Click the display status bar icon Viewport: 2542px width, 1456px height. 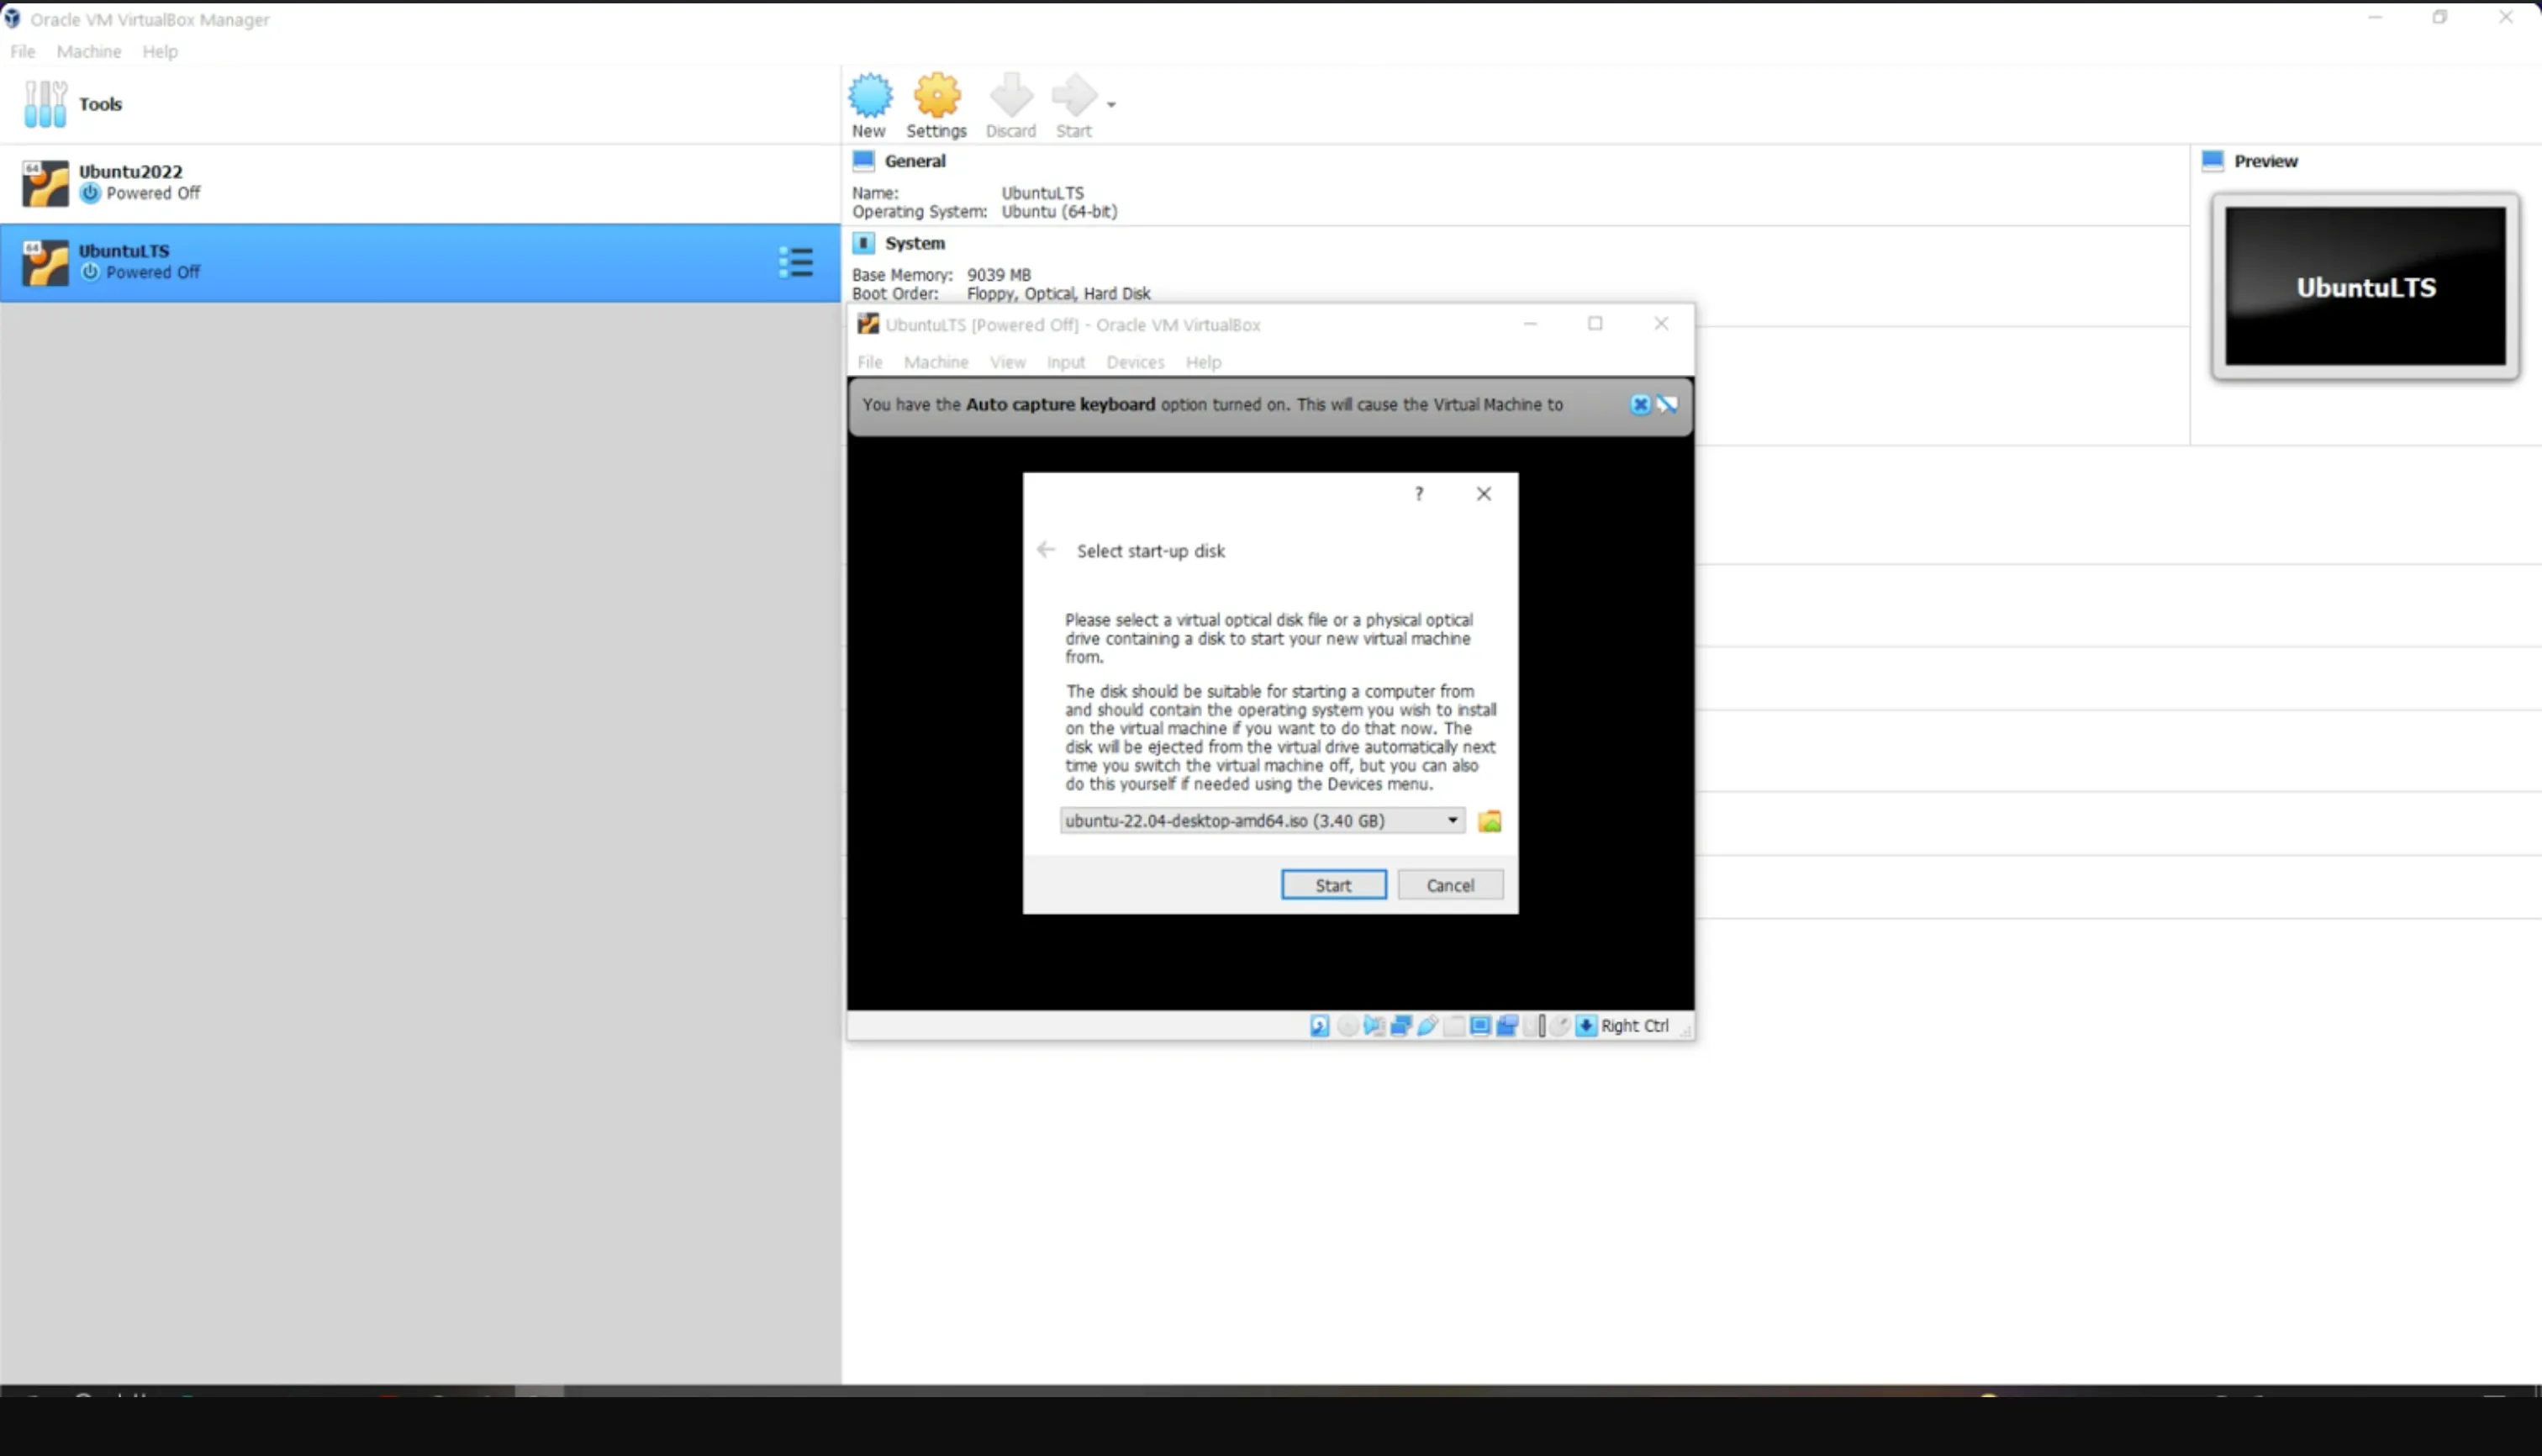coord(1480,1026)
